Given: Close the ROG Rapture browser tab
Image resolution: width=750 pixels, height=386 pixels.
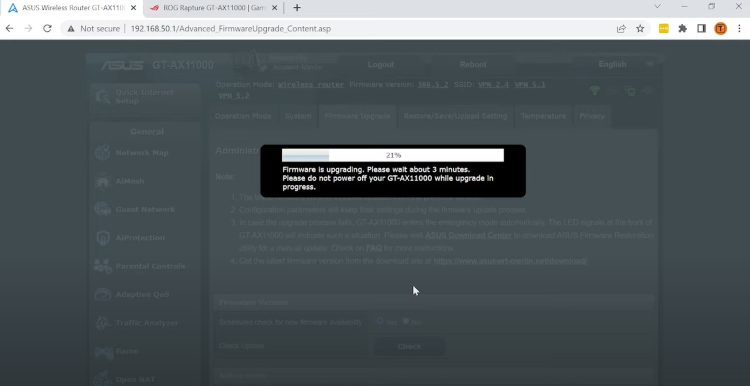Looking at the screenshot, I should click(275, 8).
